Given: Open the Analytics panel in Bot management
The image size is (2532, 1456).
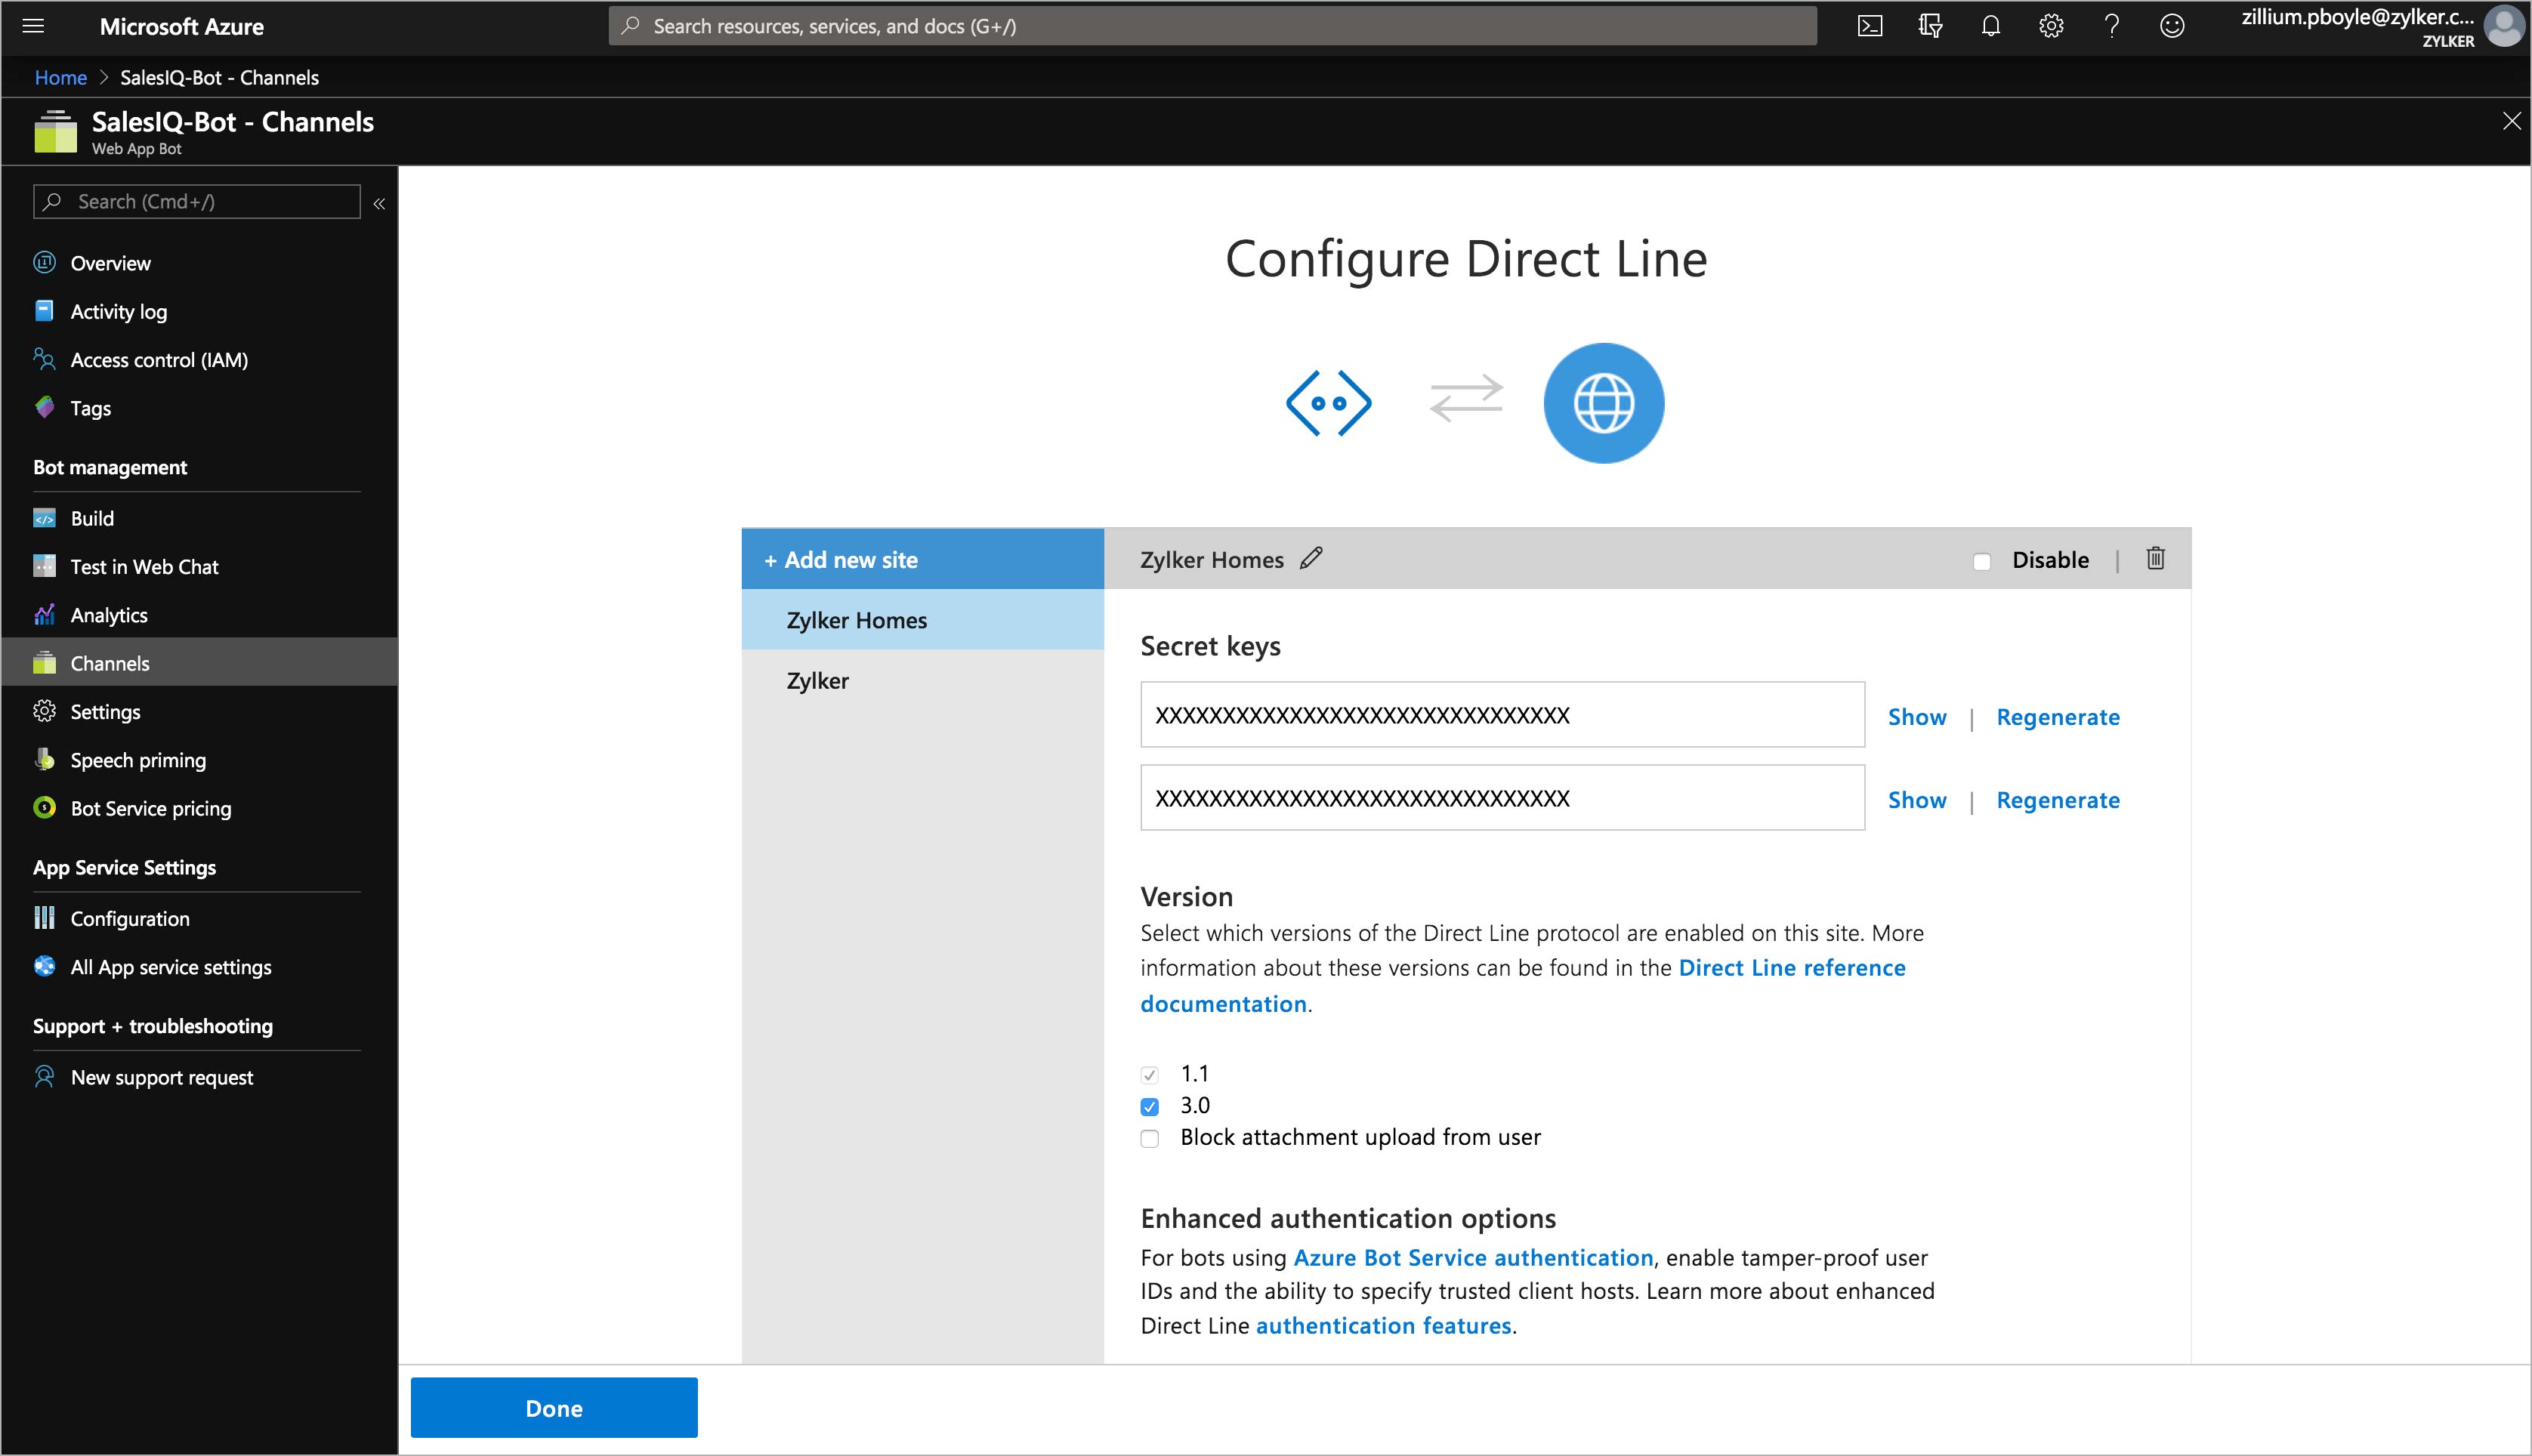Looking at the screenshot, I should click(109, 614).
